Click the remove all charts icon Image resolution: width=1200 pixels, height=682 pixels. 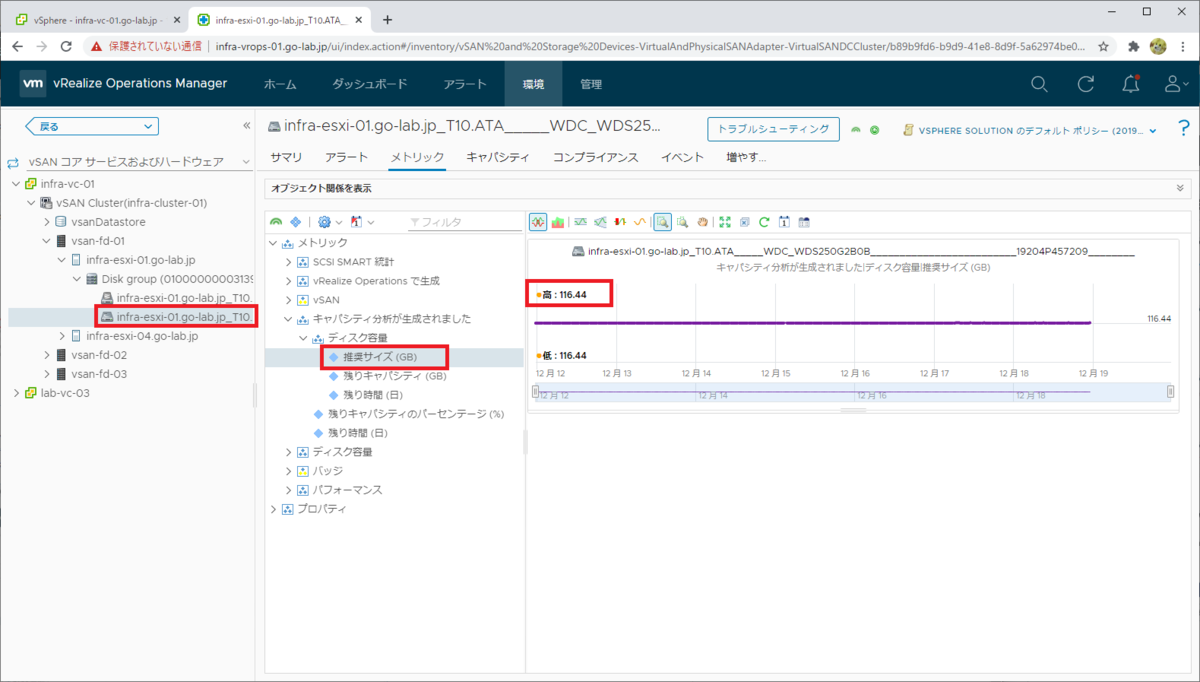[744, 221]
